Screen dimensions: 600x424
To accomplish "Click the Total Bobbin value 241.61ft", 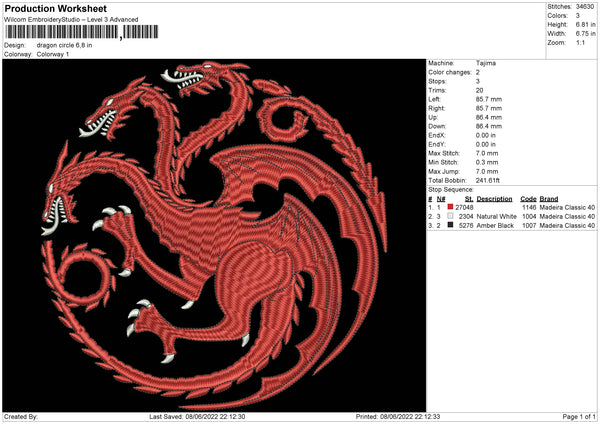I will (x=488, y=180).
